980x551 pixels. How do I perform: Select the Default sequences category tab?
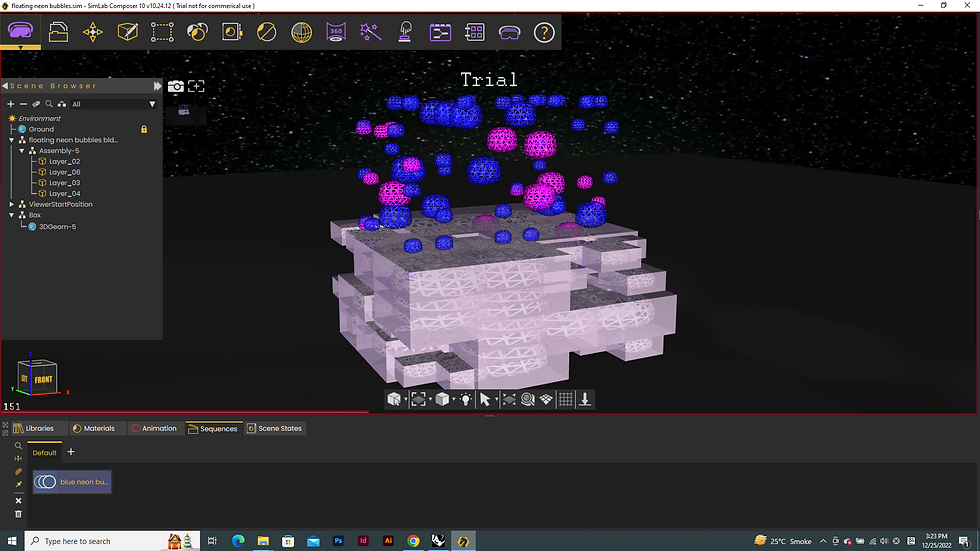tap(44, 452)
